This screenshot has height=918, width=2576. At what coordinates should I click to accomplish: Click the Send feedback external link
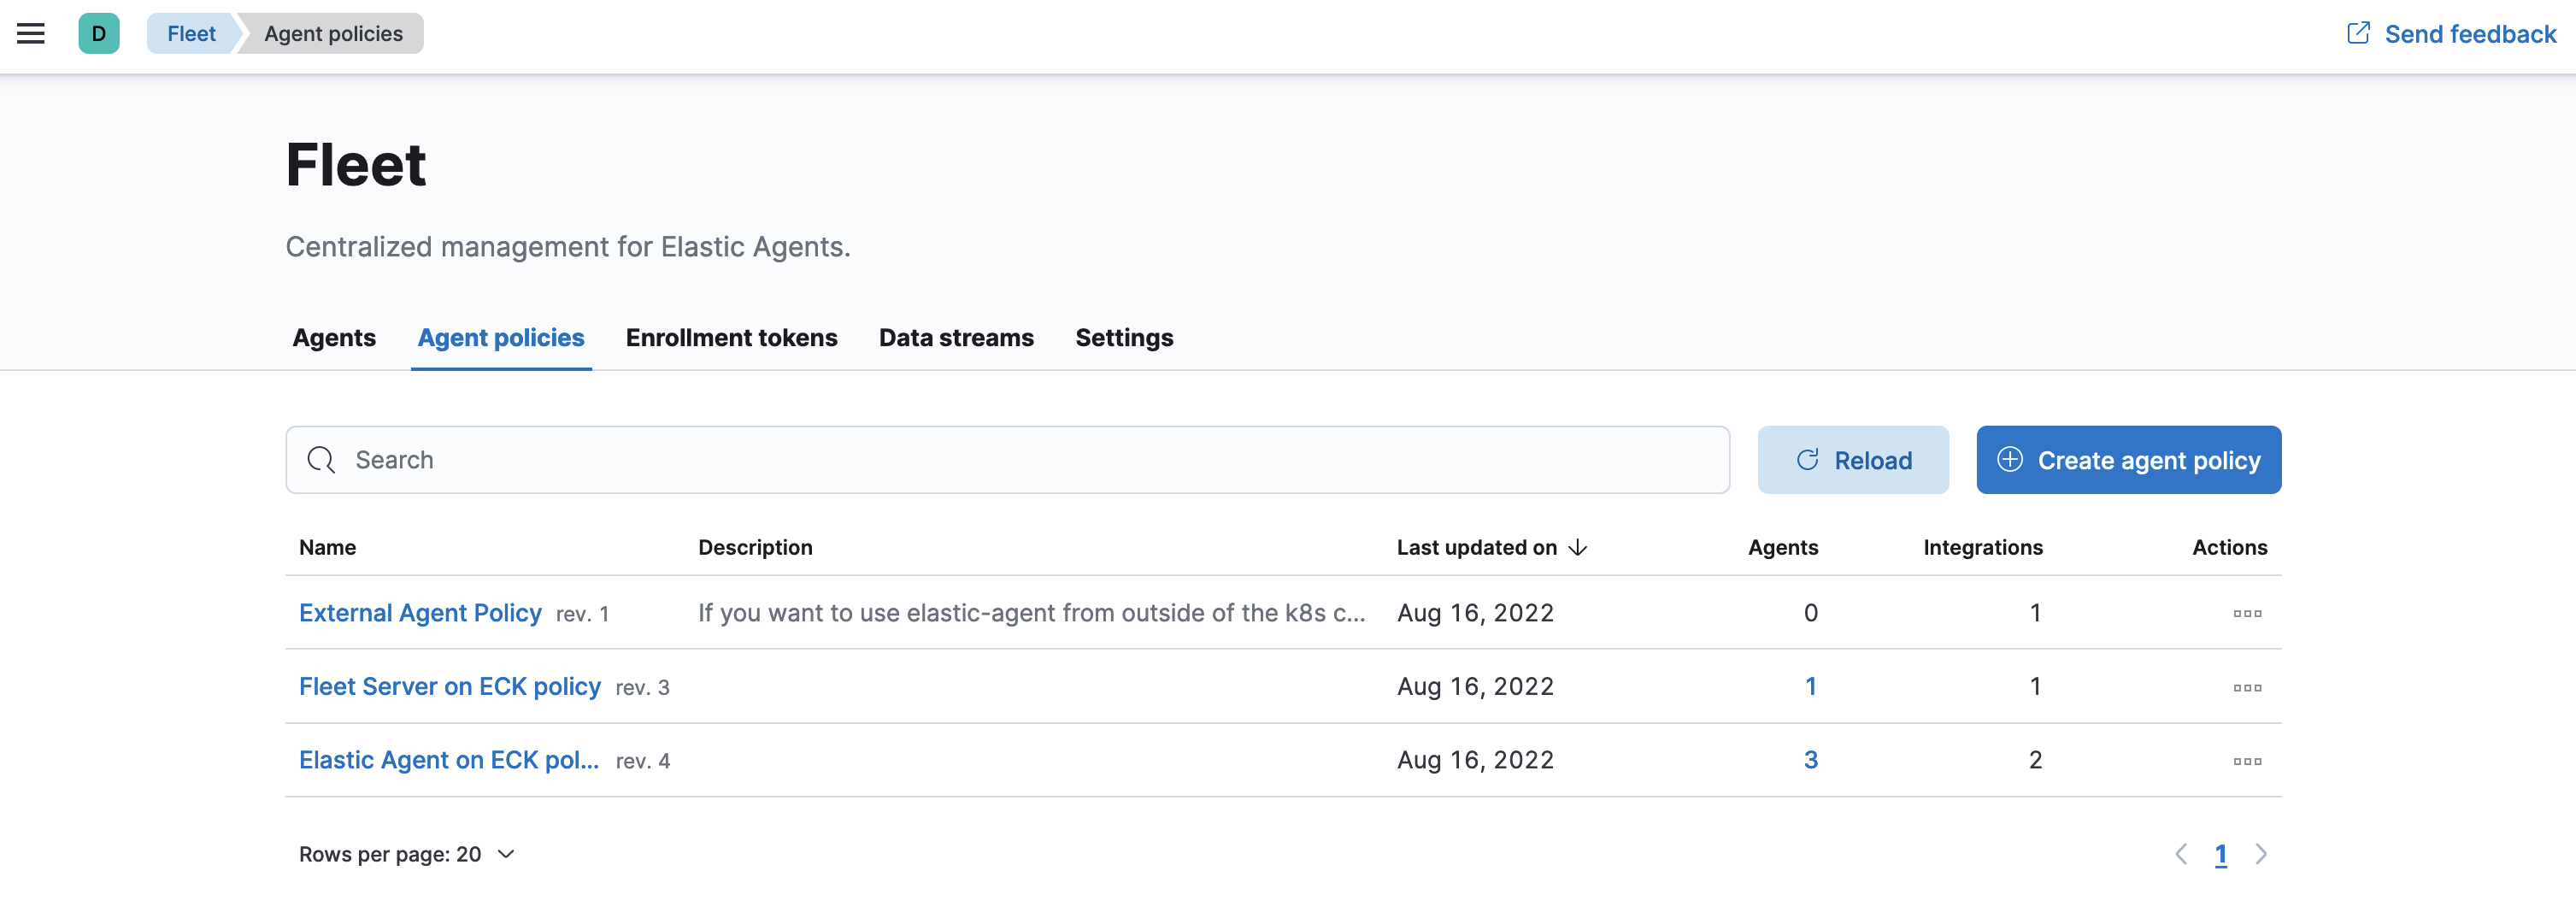click(2450, 34)
